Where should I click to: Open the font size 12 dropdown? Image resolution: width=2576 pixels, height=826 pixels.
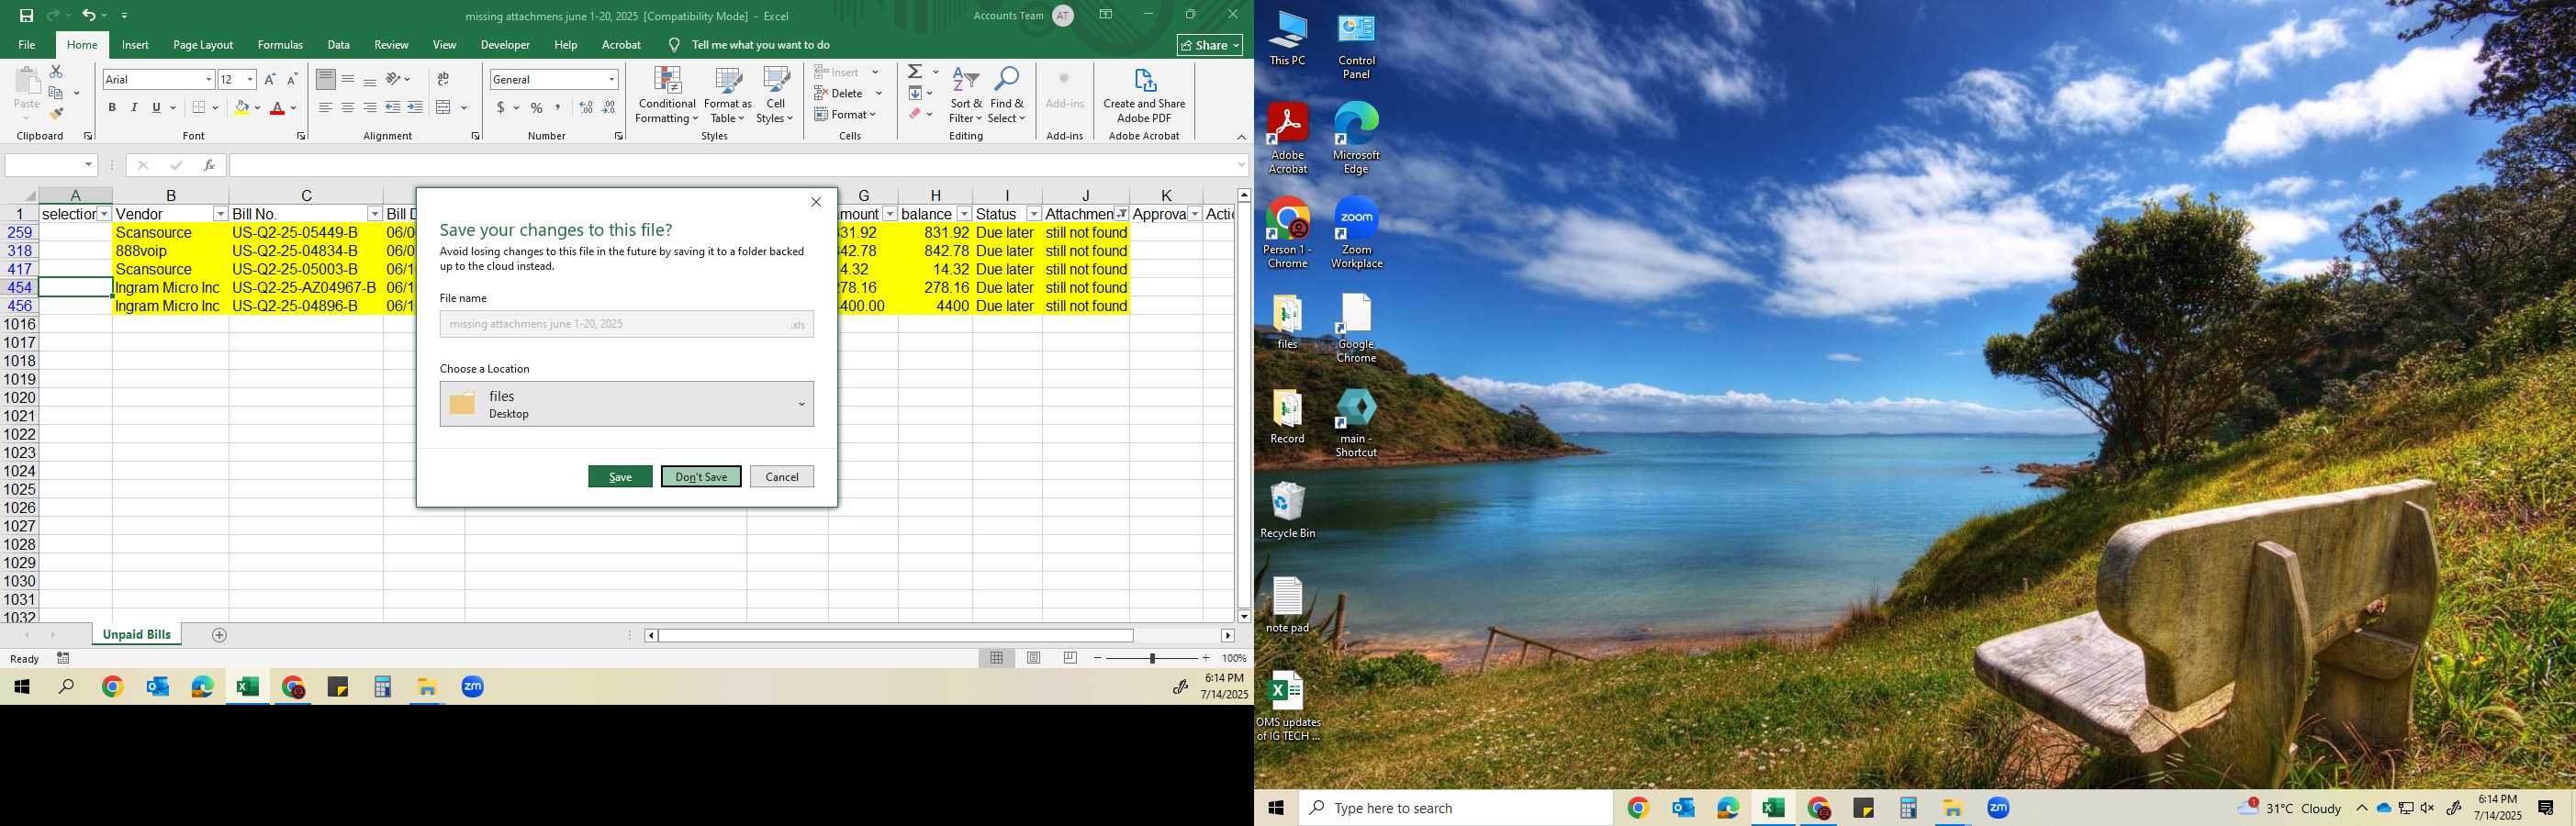[250, 80]
